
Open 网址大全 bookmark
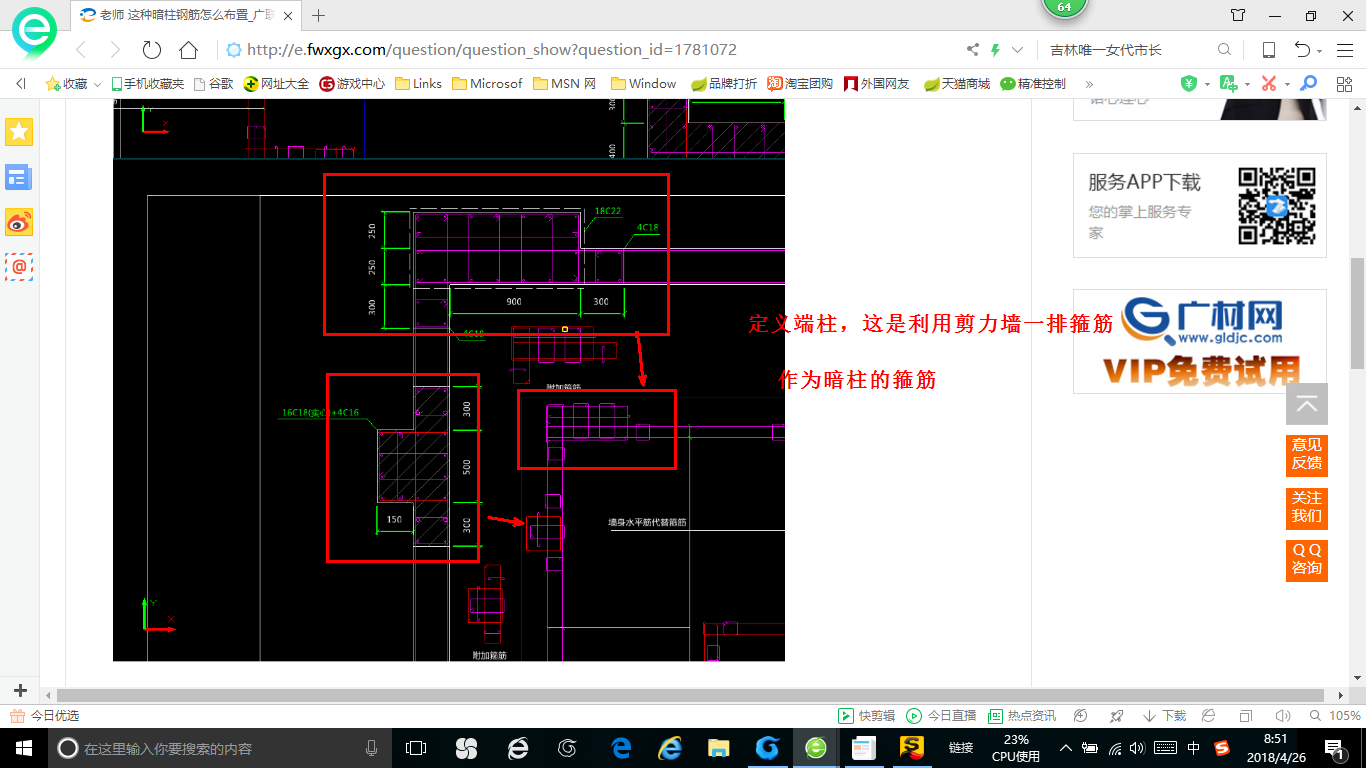(x=277, y=84)
